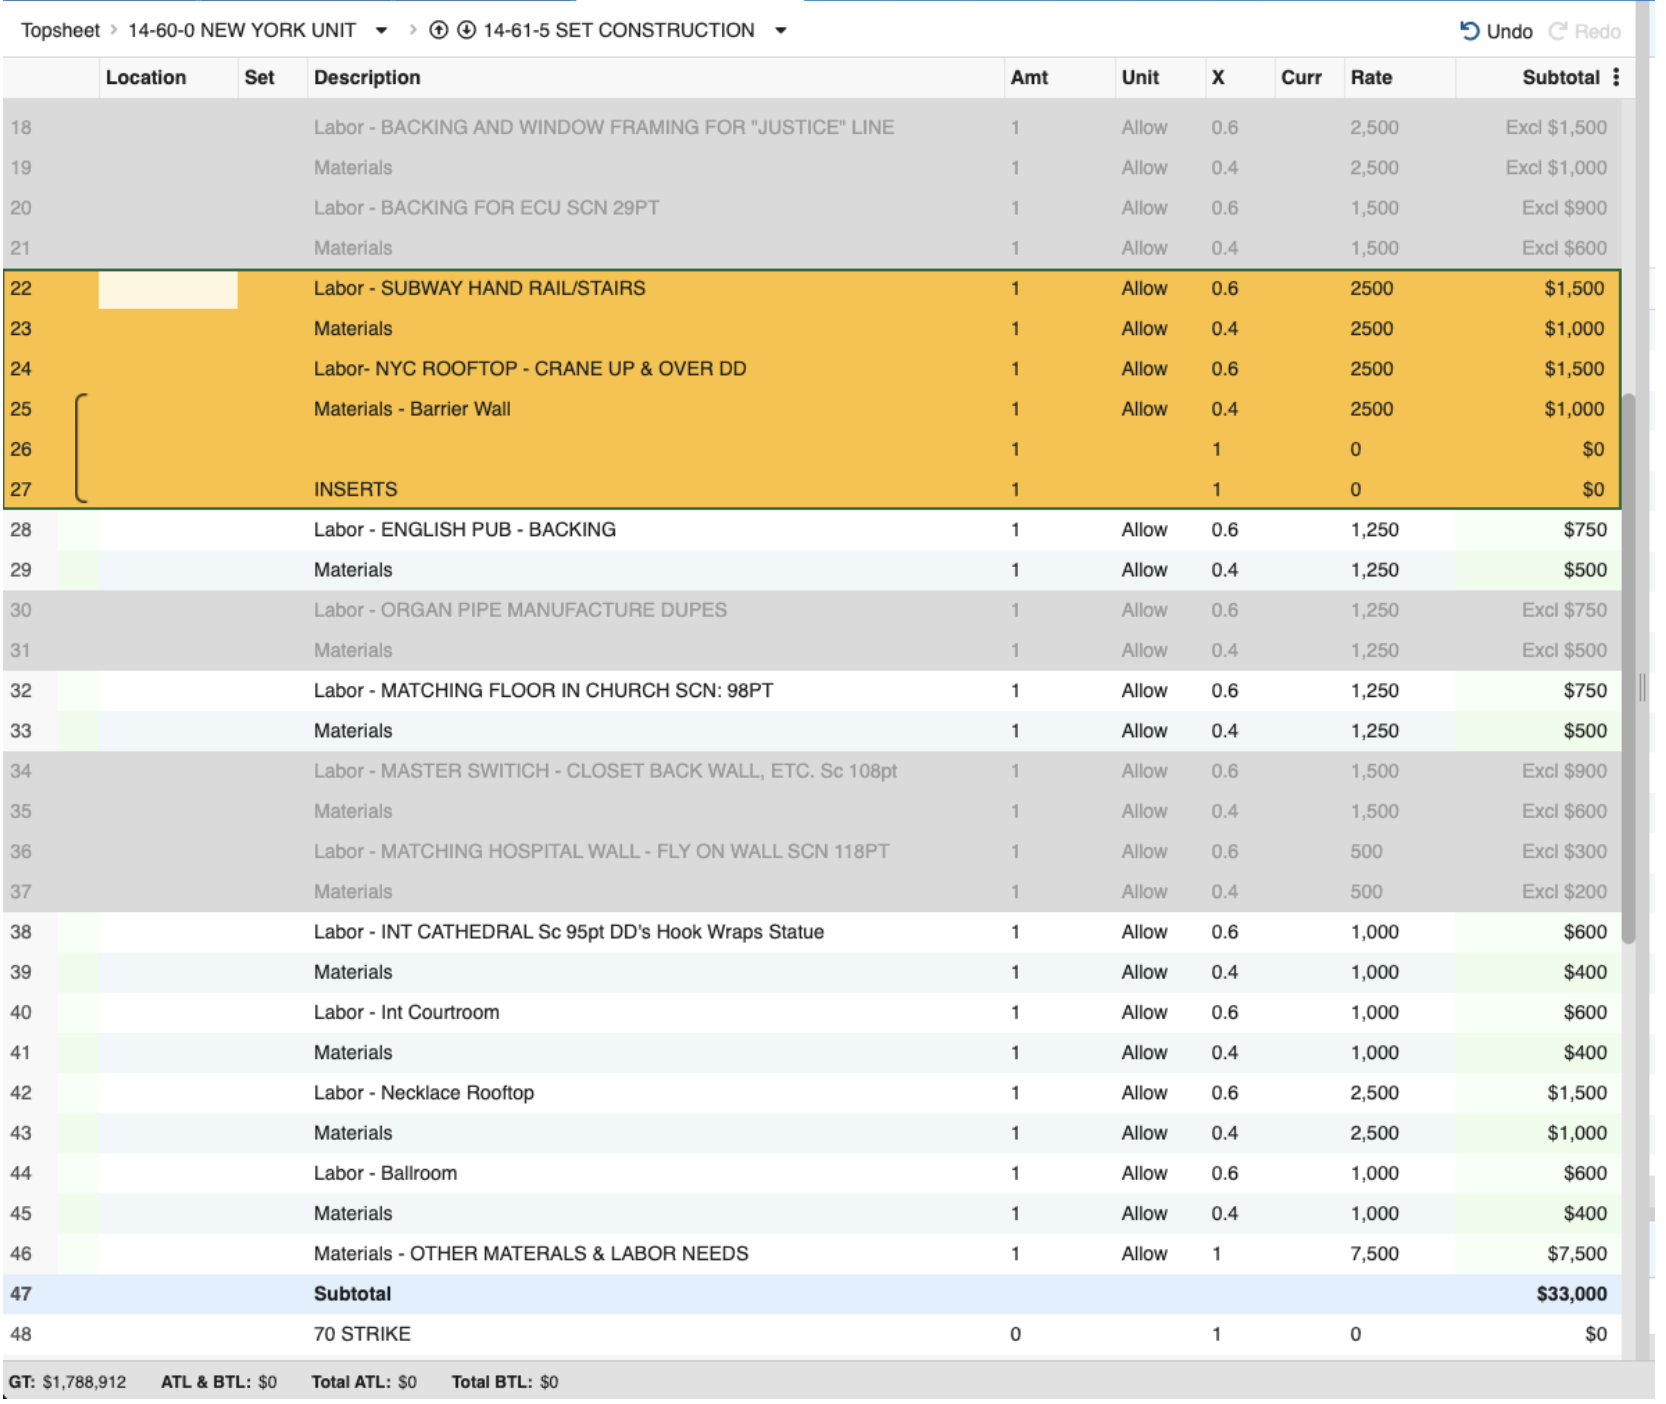
Task: Click the breadcrumb chevron after Topsheet
Action: coord(114,30)
